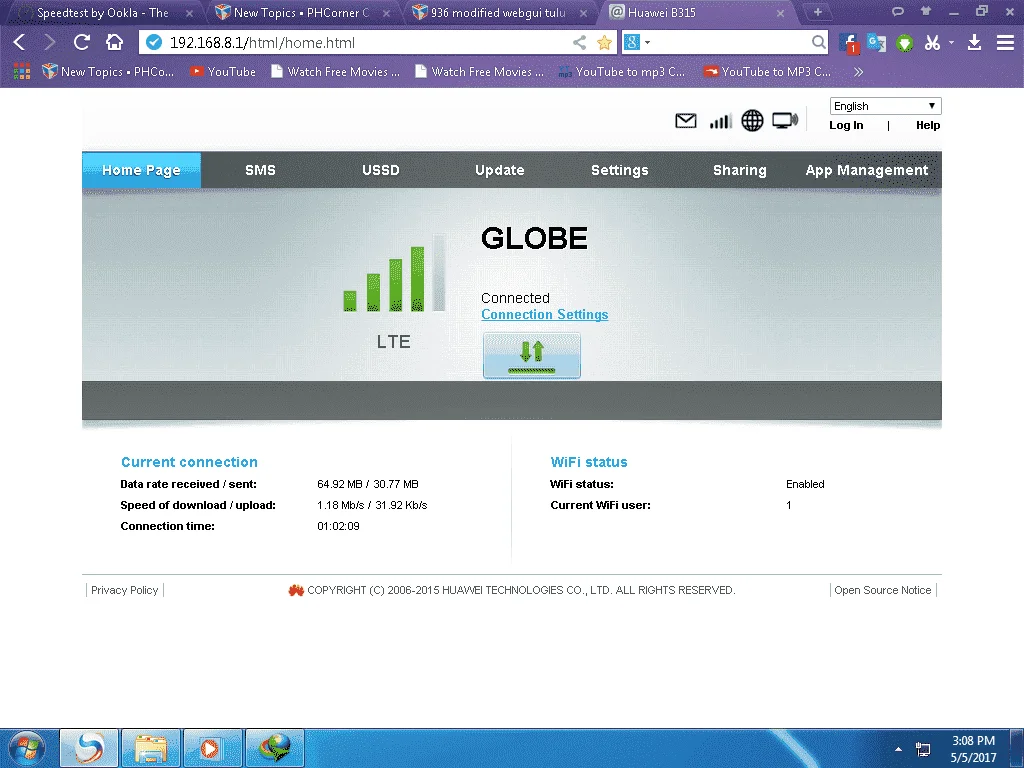Select the Home Page tab
The width and height of the screenshot is (1024, 768).
(141, 170)
